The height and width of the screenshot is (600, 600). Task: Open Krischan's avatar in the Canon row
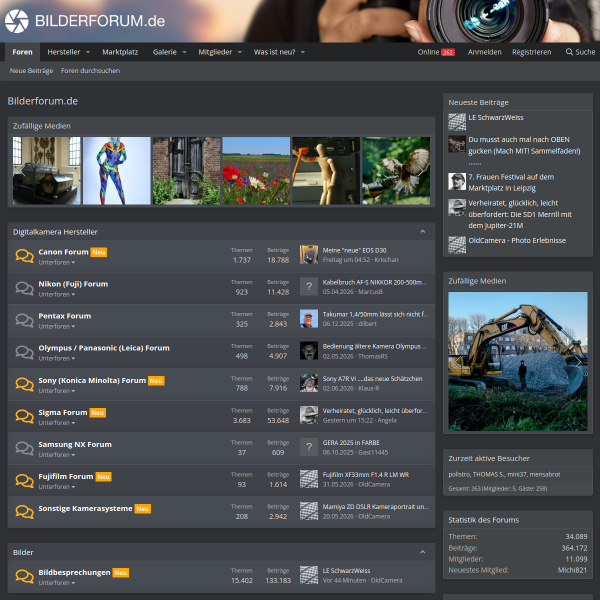(x=309, y=255)
